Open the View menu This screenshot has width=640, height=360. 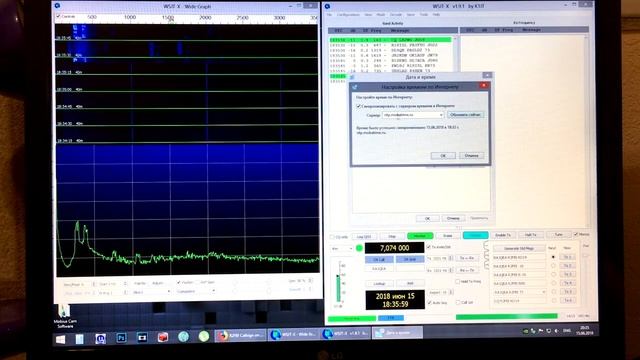point(368,15)
